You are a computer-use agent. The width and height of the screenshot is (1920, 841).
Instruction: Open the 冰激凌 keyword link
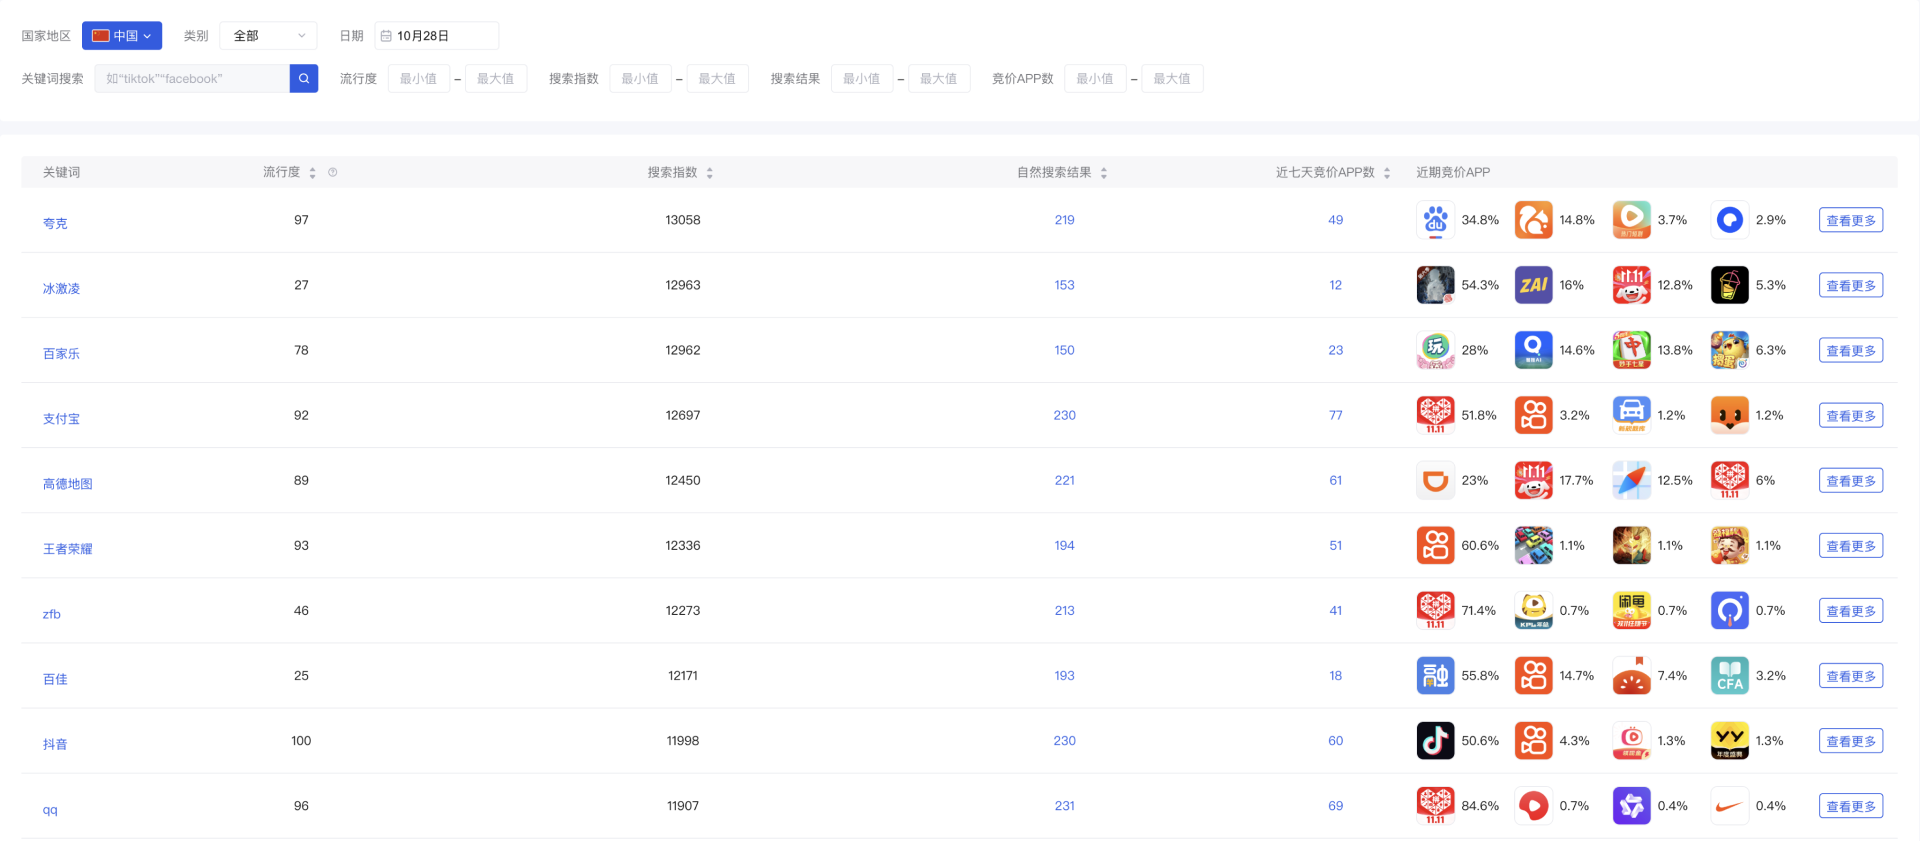coord(61,288)
